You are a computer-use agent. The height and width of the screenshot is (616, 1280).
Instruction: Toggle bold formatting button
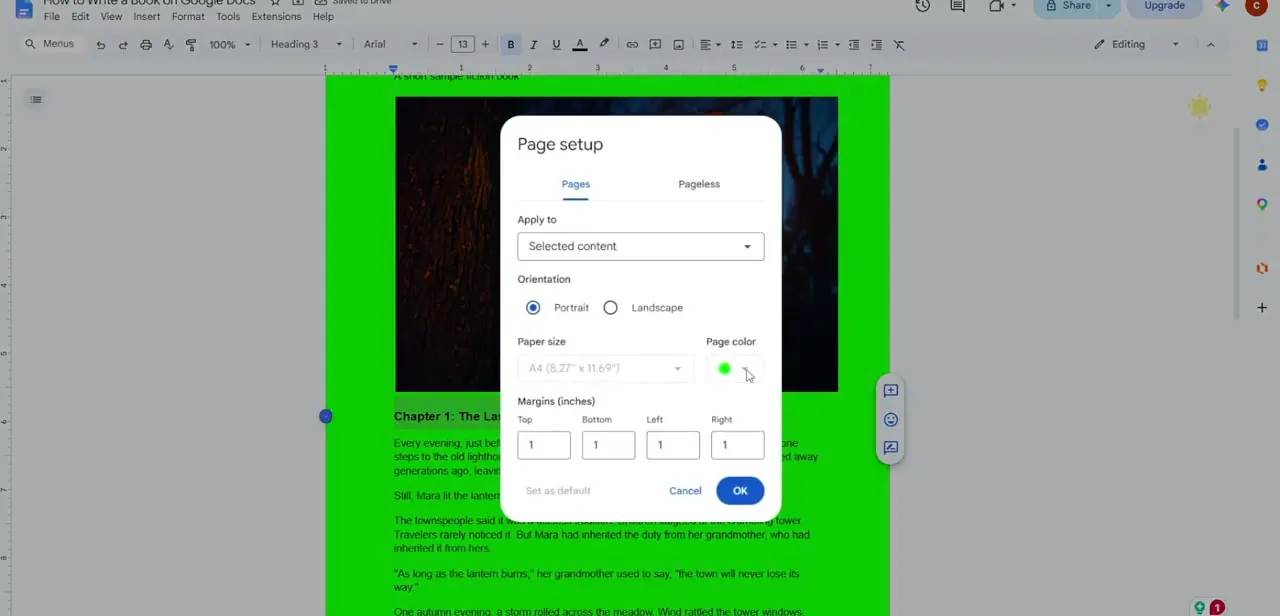tap(511, 44)
